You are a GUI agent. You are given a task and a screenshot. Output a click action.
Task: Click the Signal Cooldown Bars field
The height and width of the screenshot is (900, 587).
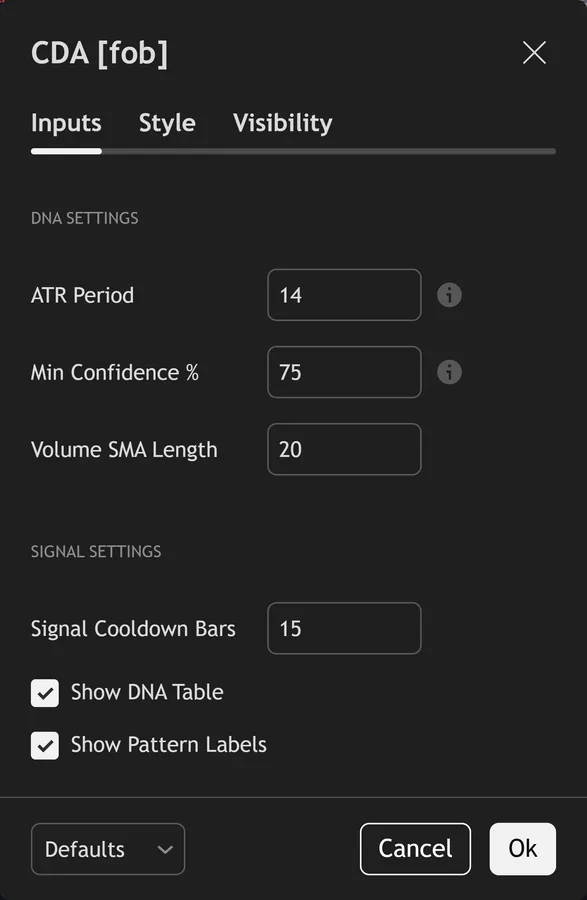pyautogui.click(x=344, y=629)
